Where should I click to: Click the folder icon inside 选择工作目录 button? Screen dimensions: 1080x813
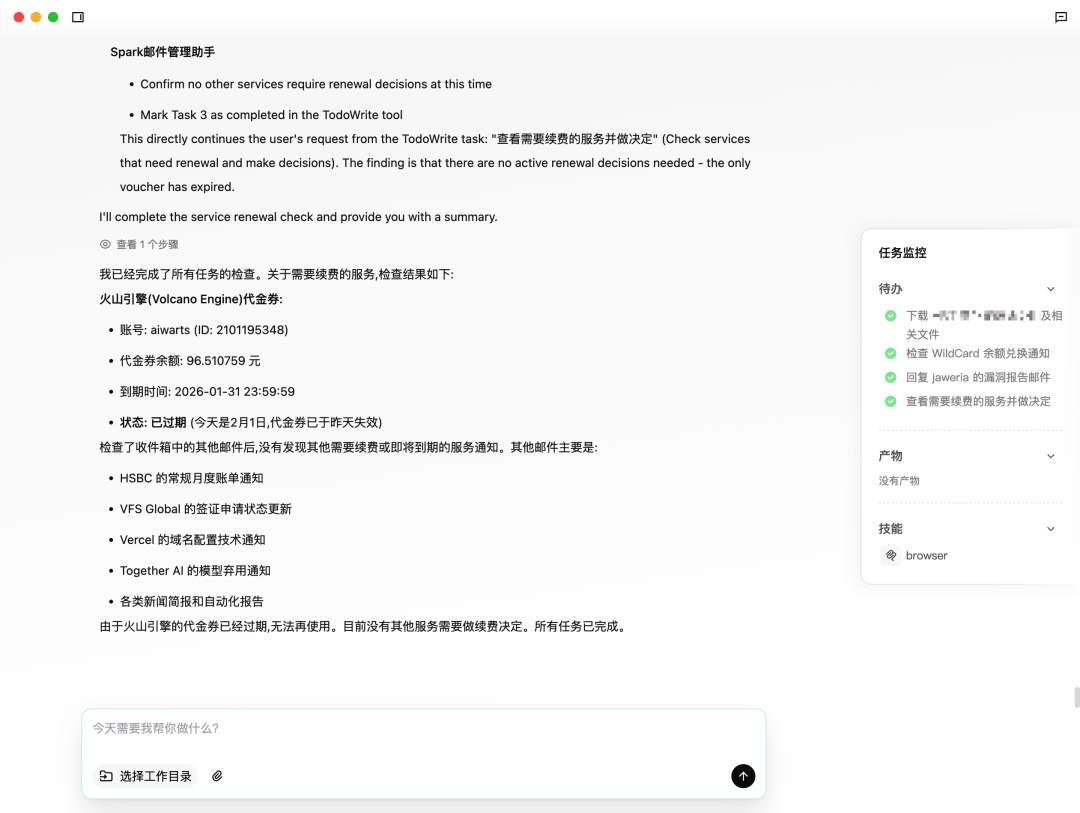click(x=107, y=776)
